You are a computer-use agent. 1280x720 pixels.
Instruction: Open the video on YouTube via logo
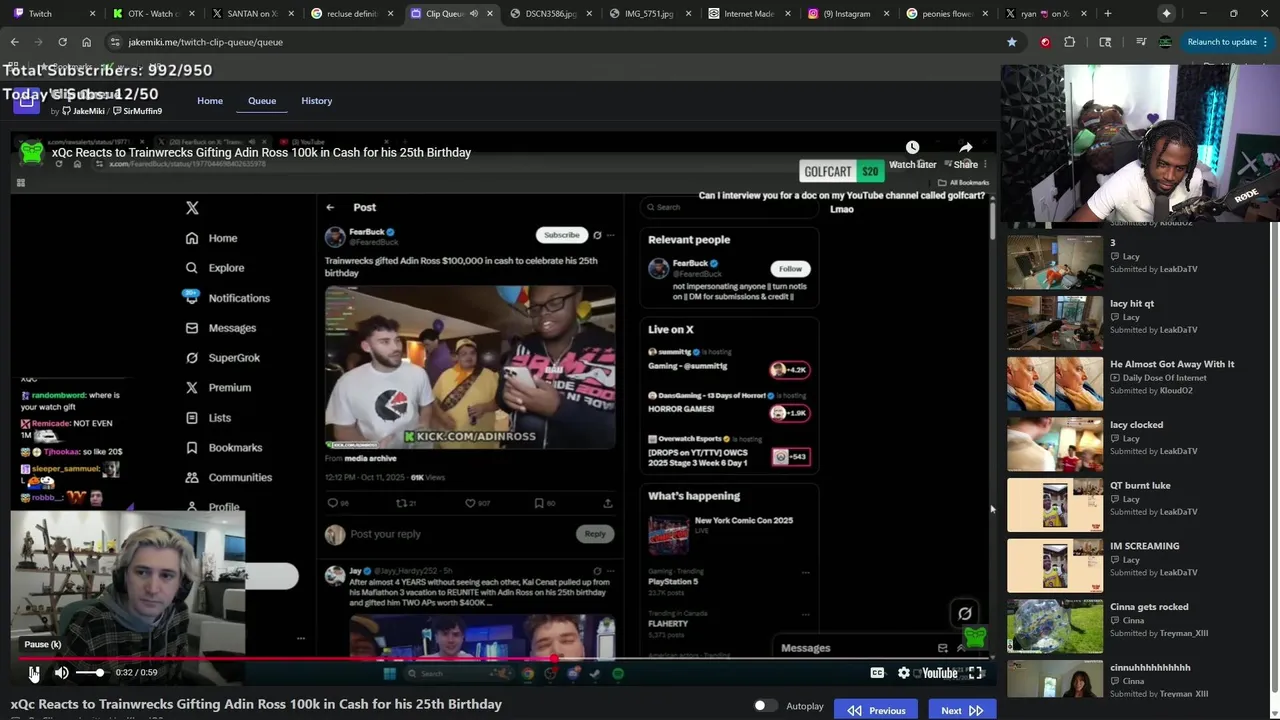pyautogui.click(x=939, y=673)
